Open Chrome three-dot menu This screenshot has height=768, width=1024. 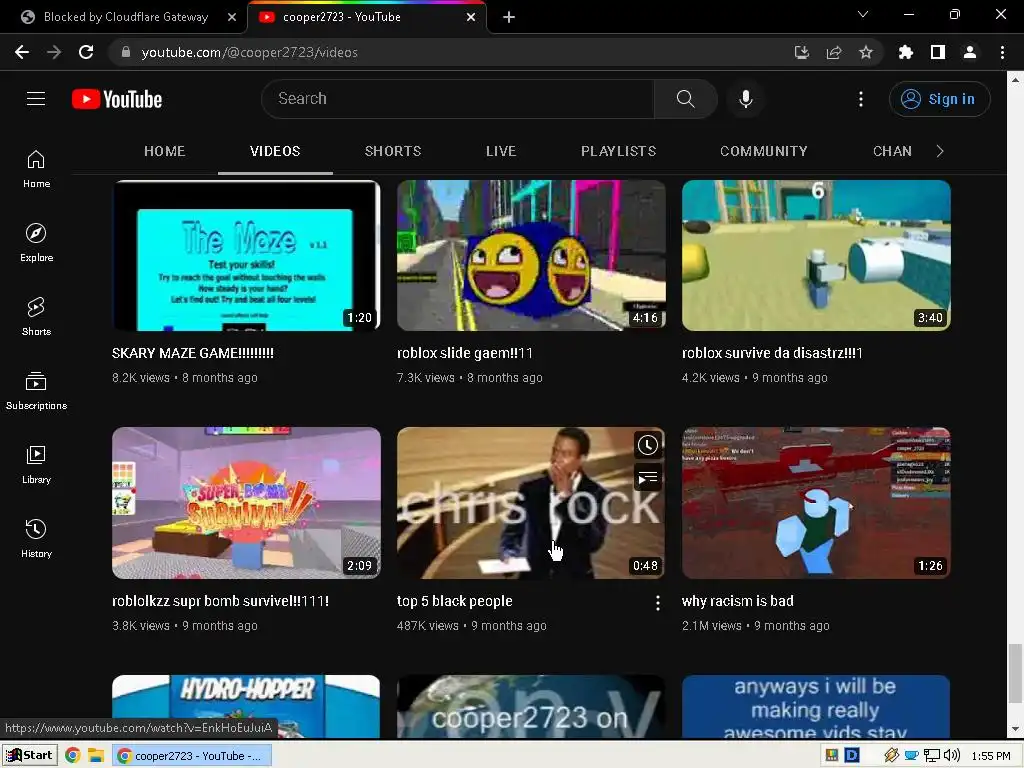pos(1002,52)
